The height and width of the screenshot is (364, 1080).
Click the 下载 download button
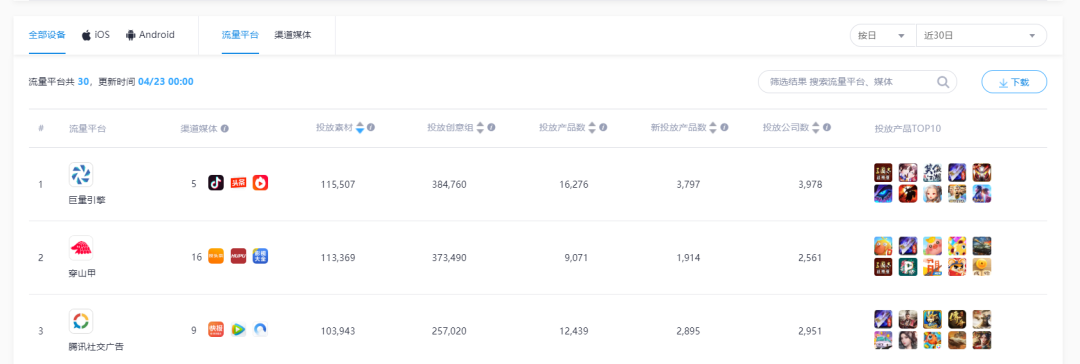[1014, 82]
